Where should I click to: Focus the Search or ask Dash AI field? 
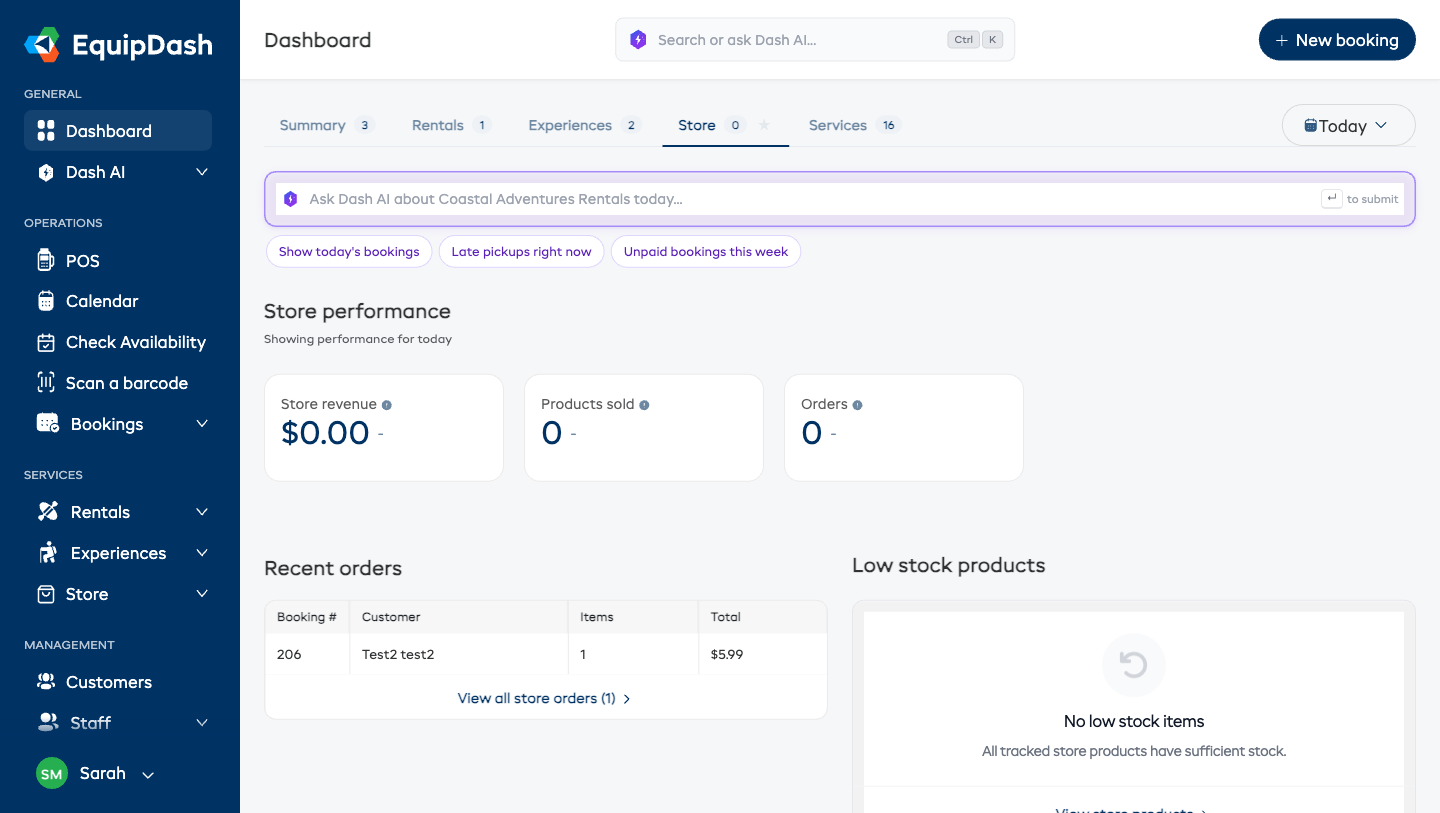pos(815,40)
